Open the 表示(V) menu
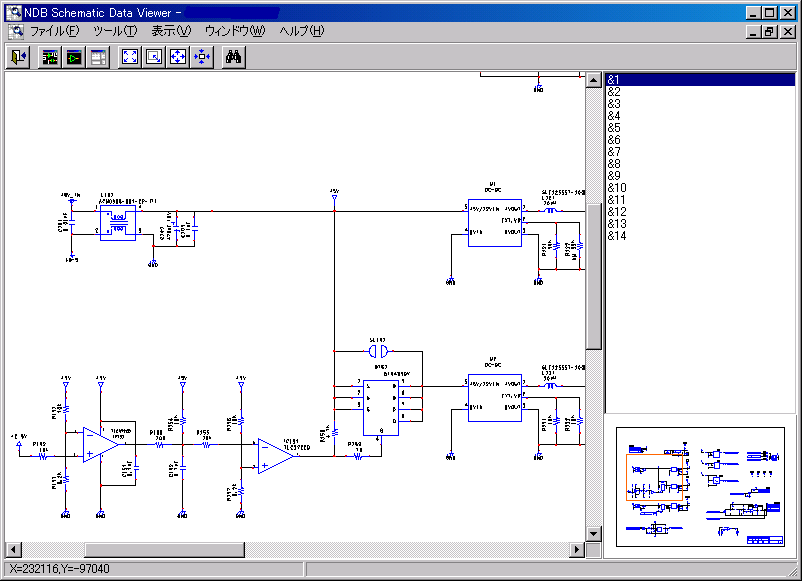The image size is (802, 581). coord(170,31)
